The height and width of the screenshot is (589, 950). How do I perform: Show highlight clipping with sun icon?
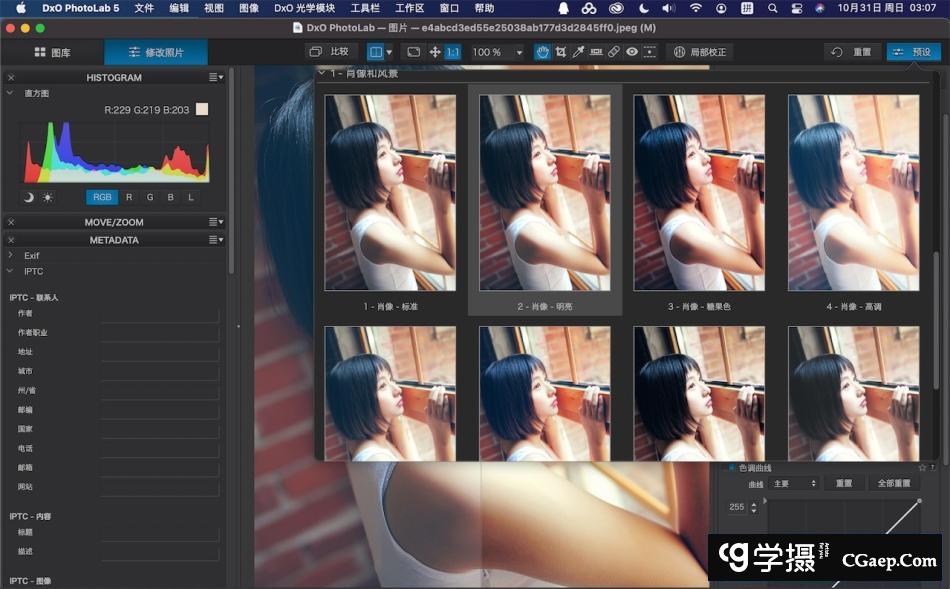(47, 197)
